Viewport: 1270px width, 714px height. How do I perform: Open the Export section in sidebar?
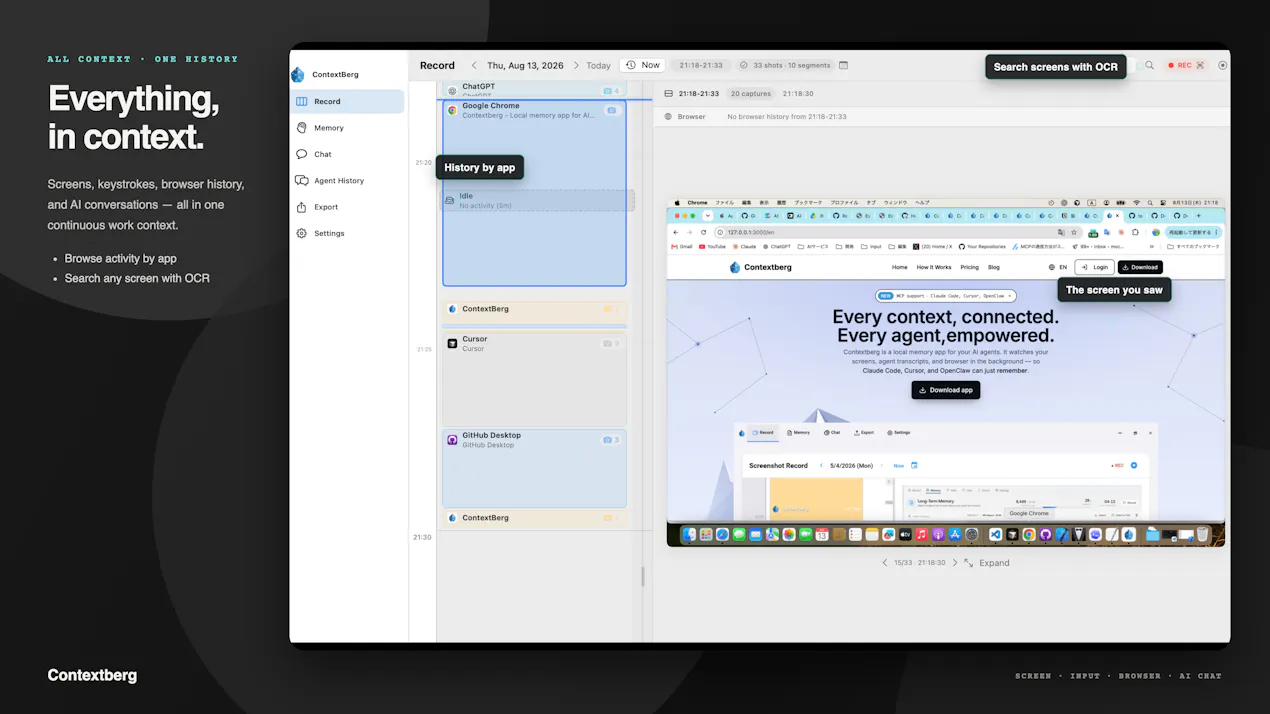pos(347,207)
